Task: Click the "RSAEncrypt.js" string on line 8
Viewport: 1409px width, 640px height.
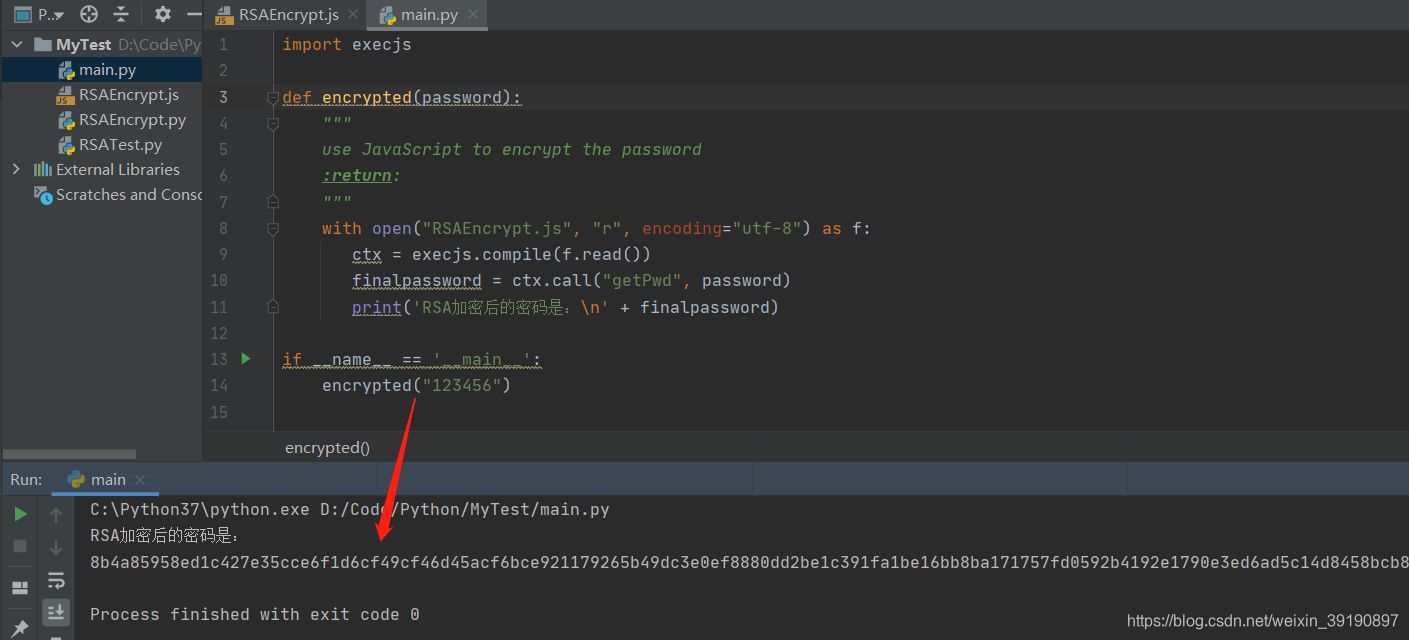Action: pos(496,228)
